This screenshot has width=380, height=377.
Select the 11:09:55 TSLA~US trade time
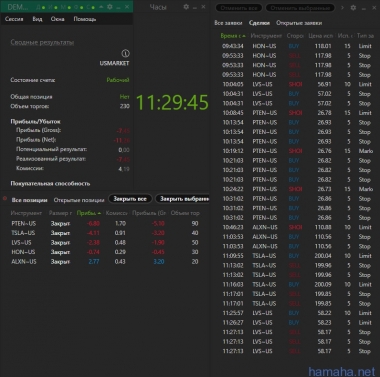click(x=233, y=256)
